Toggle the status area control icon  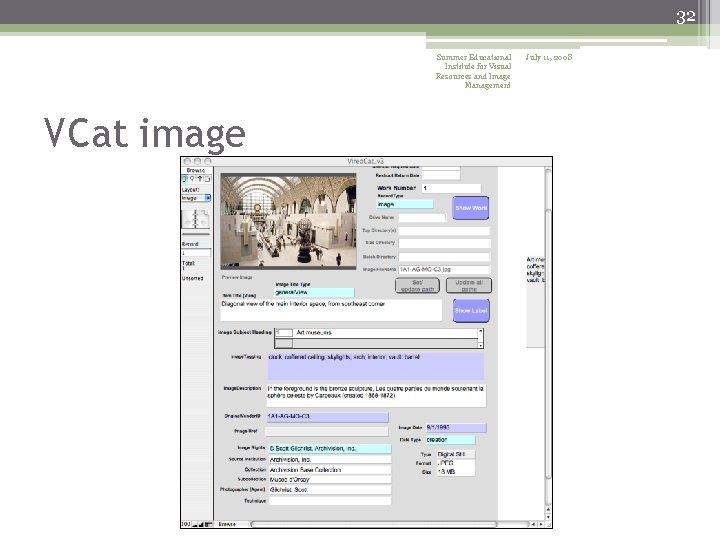tap(208, 524)
